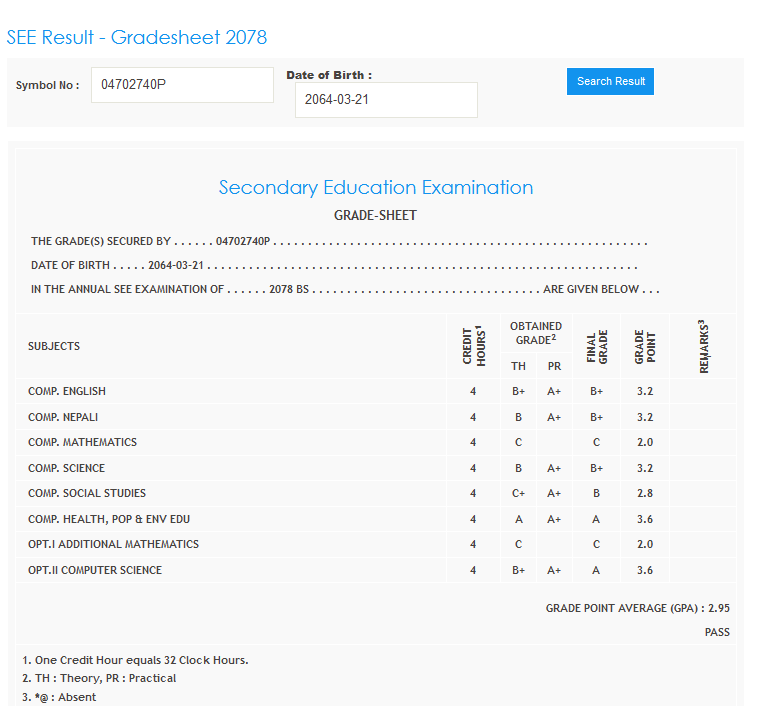773x706 pixels.
Task: Click the CREDIT HOURS column header
Action: pos(473,346)
